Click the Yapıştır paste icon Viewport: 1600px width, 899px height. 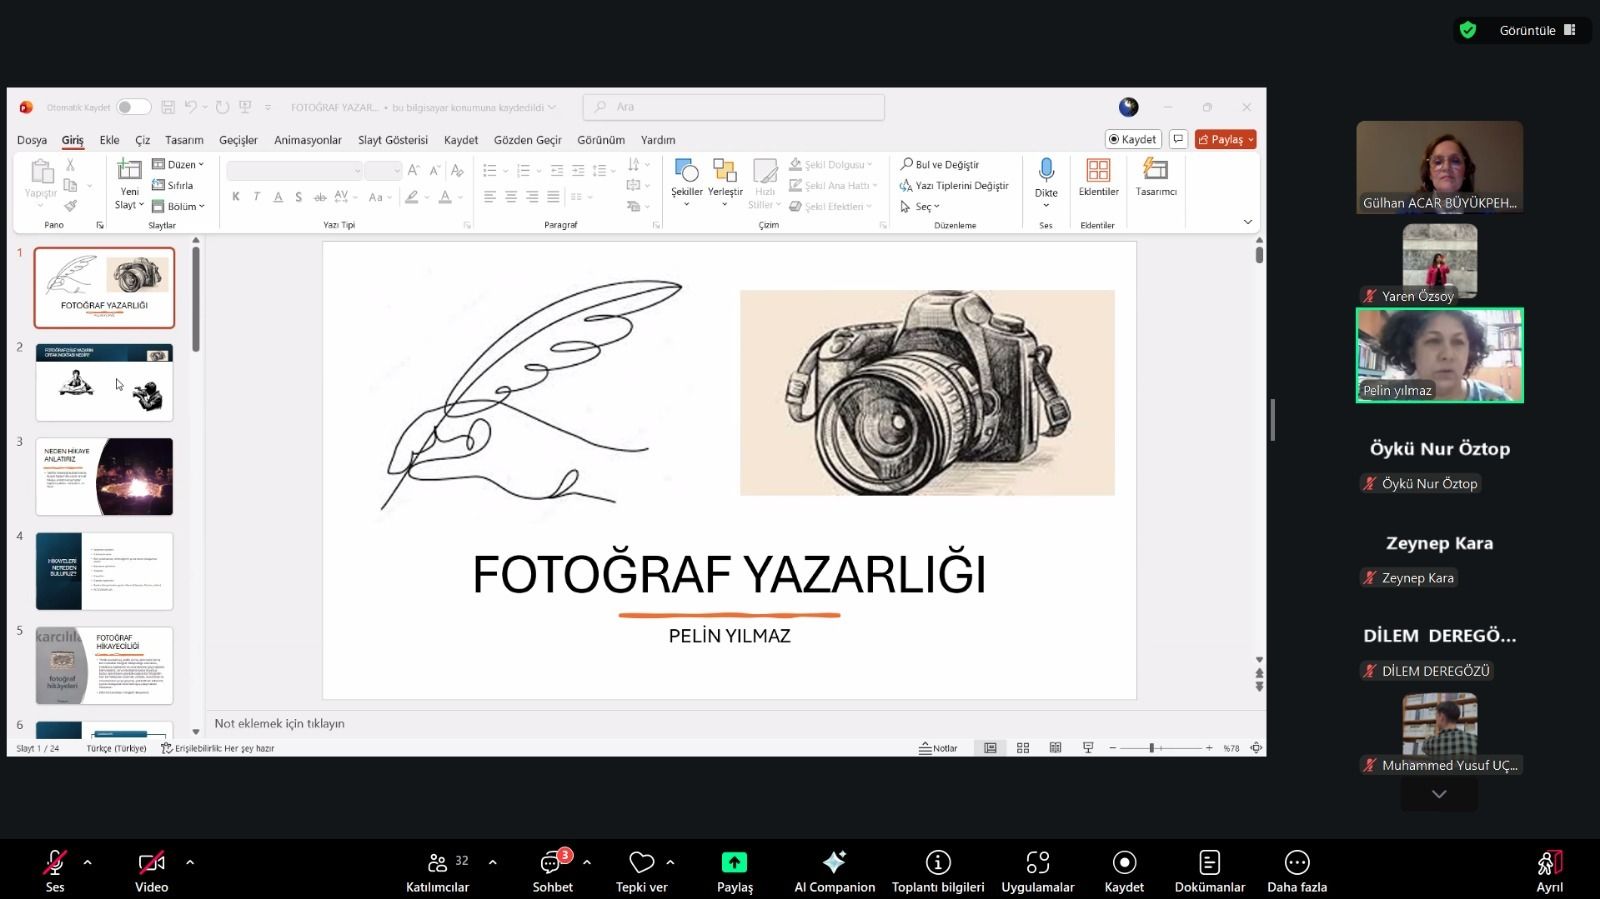pos(41,171)
